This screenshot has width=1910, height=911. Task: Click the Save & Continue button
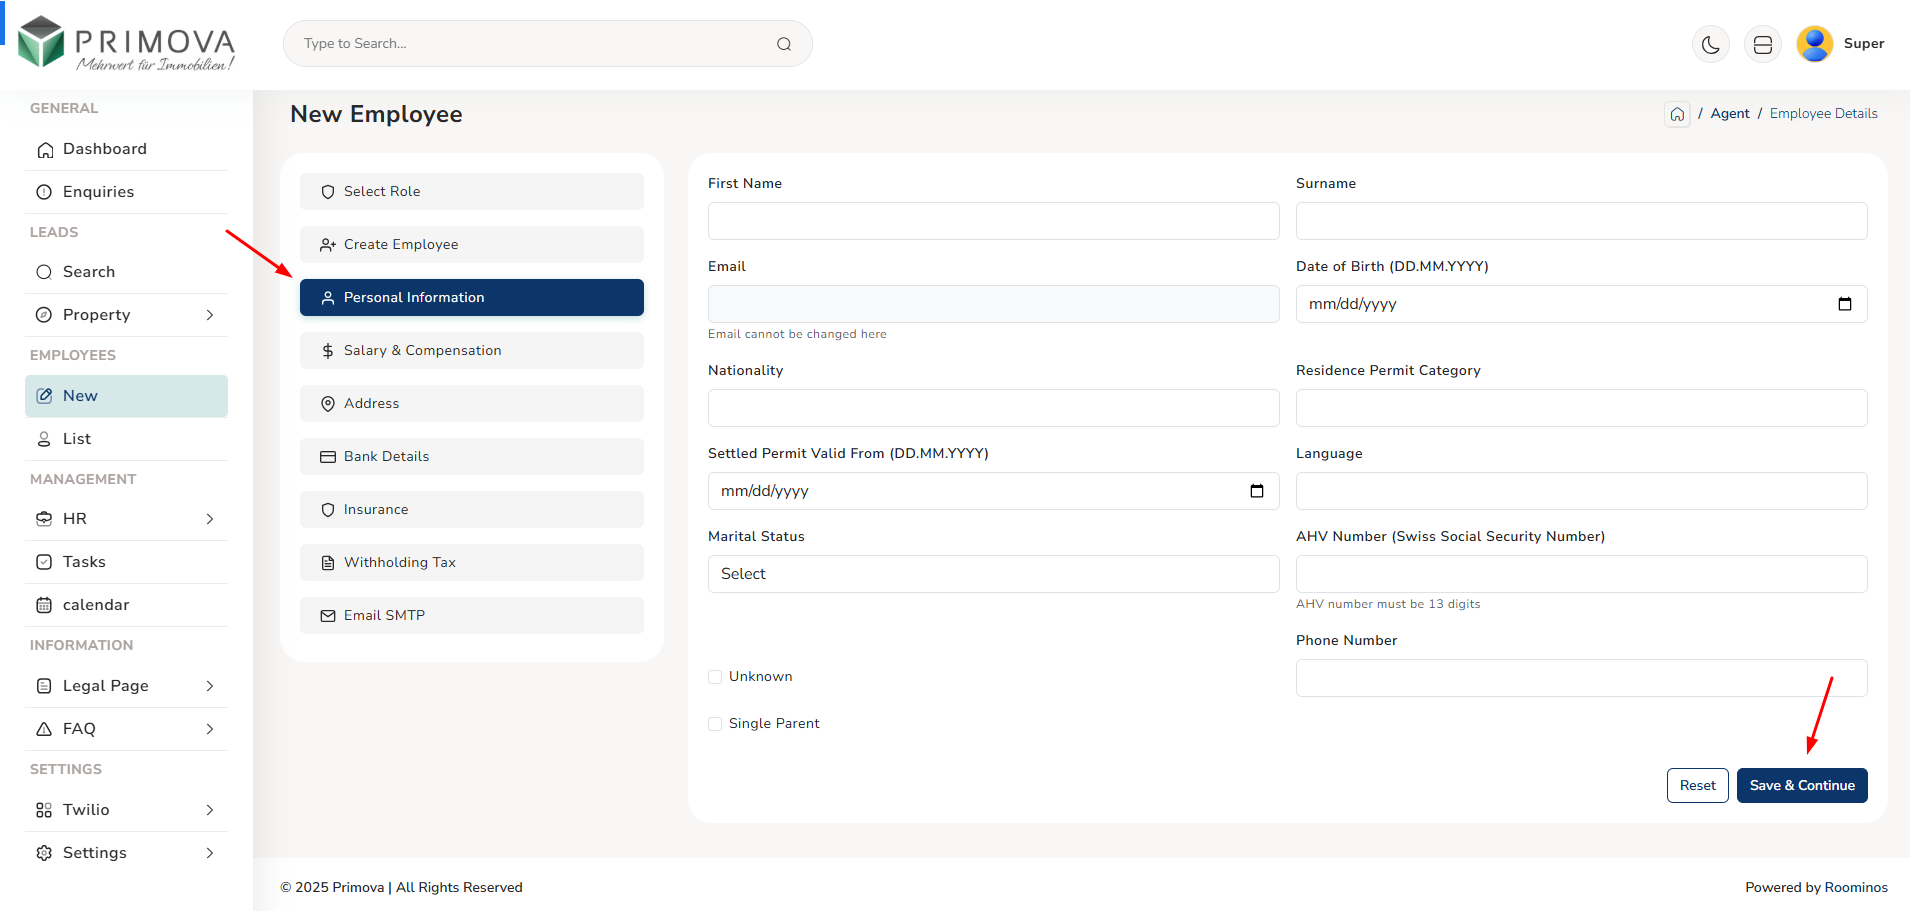1801,785
